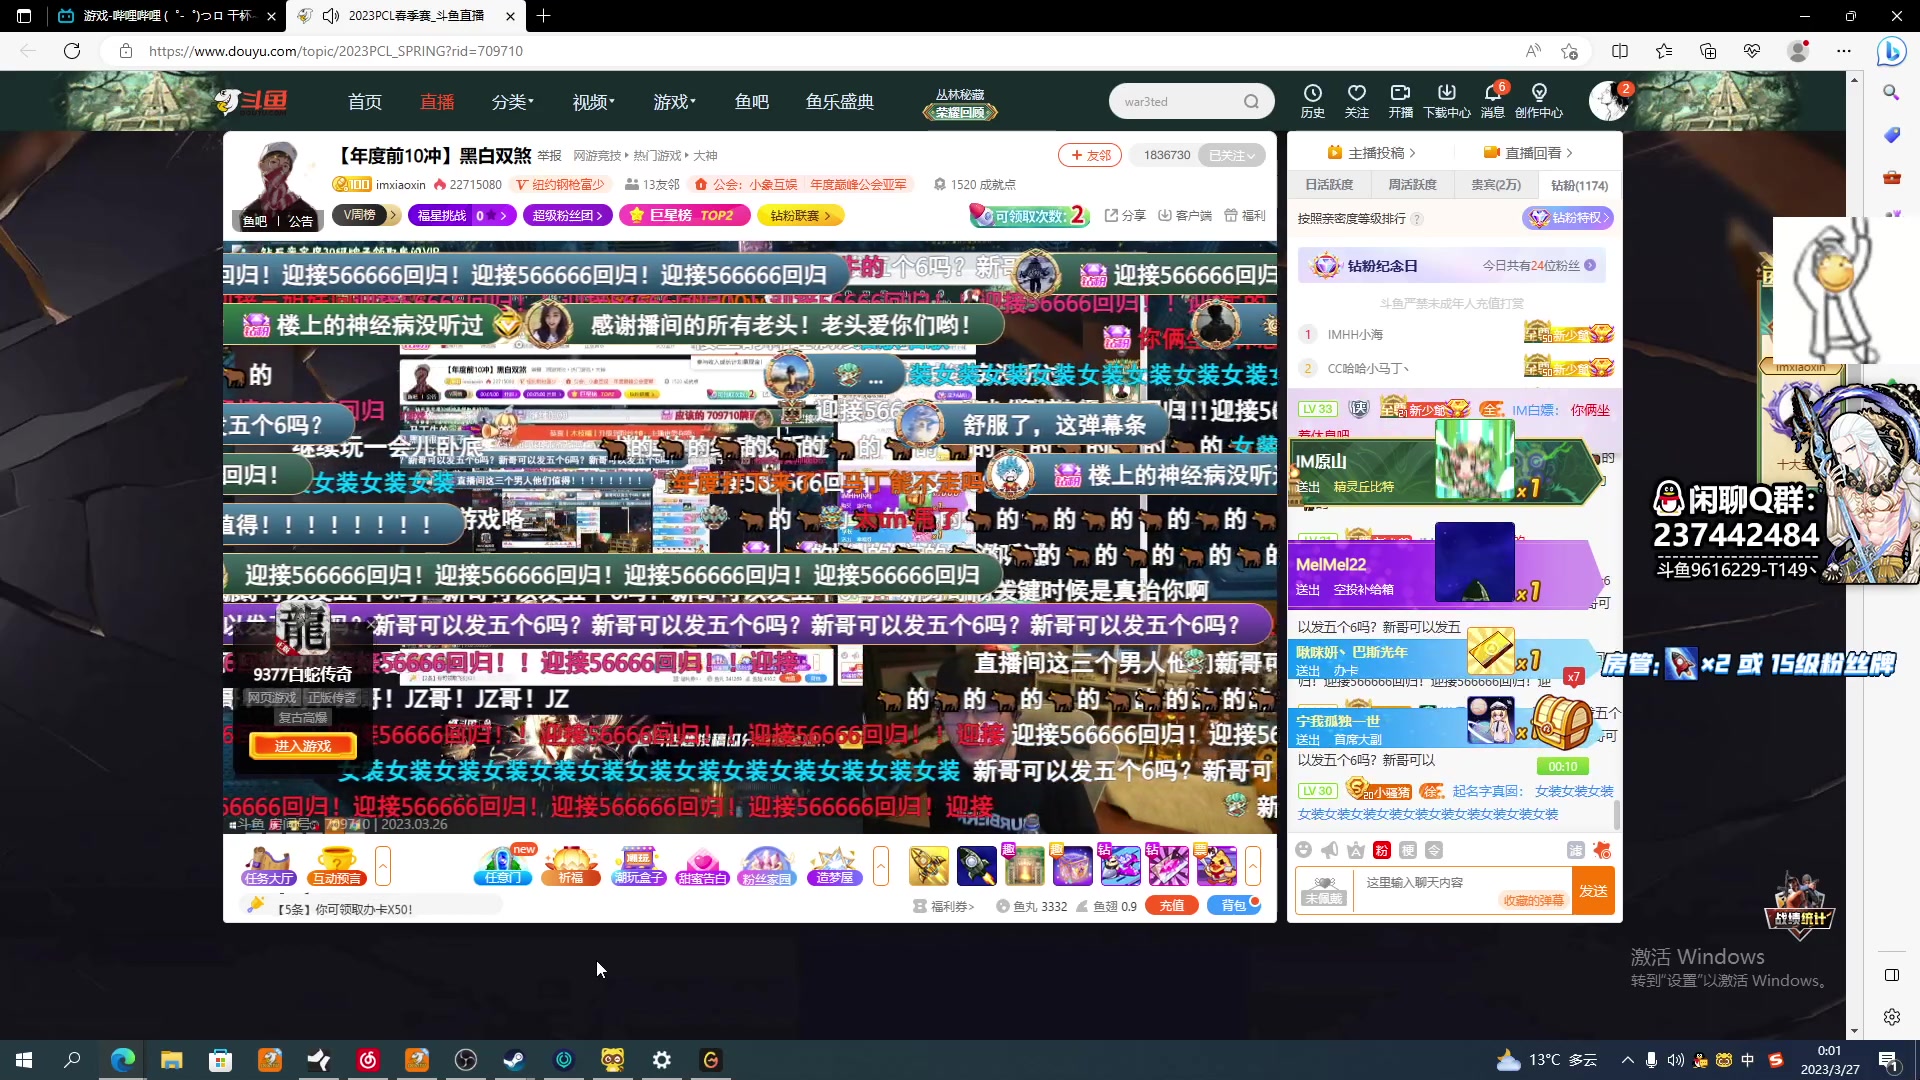
Task: Click the red 粉 fan badge icon
Action: click(1381, 850)
